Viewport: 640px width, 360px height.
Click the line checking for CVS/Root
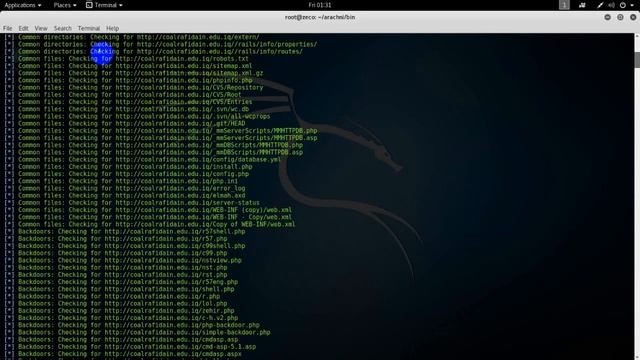(123, 95)
